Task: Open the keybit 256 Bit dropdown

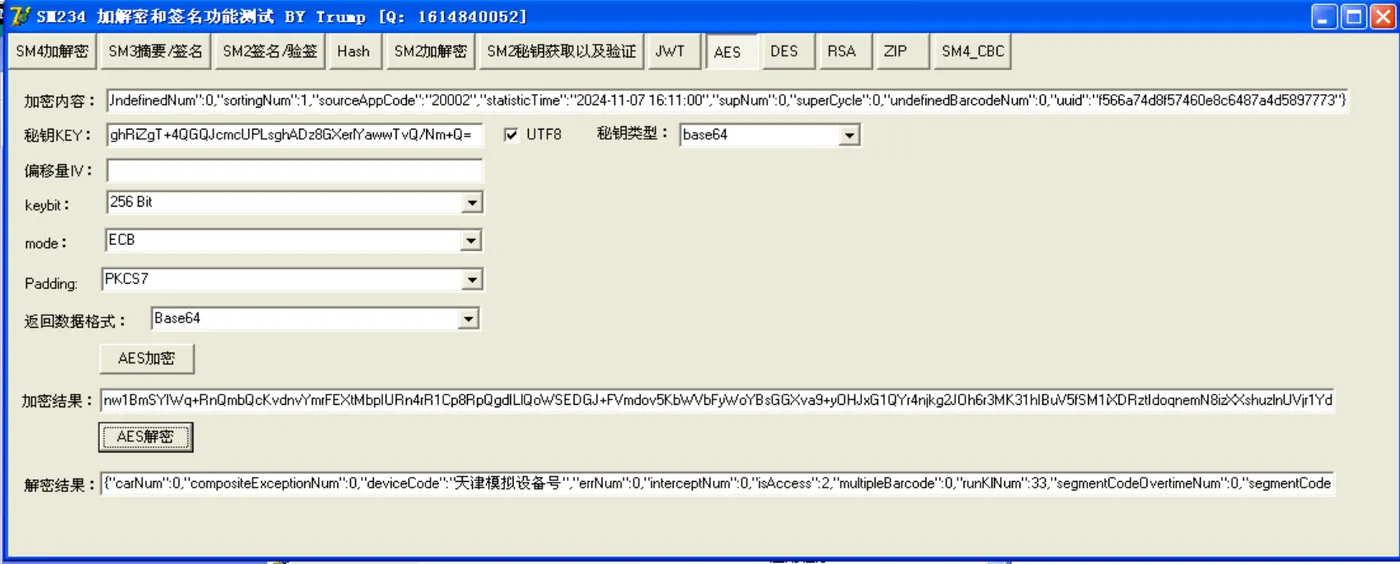Action: pos(472,203)
